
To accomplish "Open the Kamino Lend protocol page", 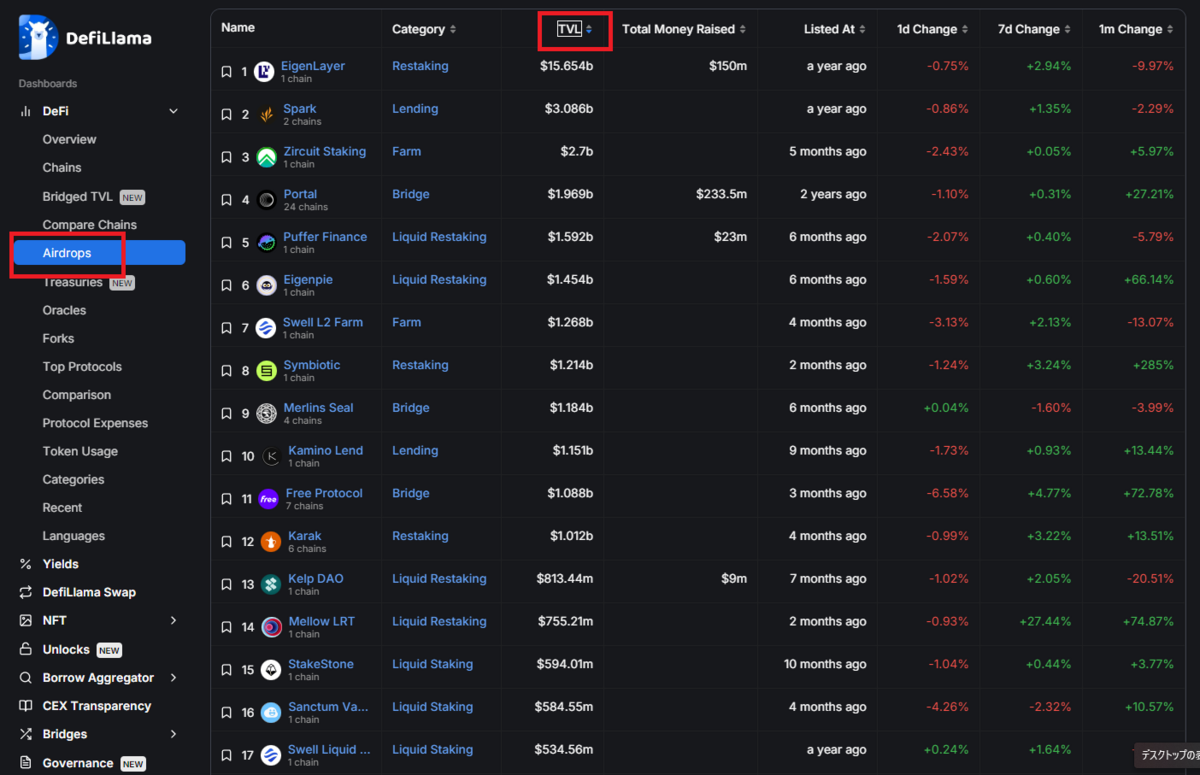I will pos(325,450).
